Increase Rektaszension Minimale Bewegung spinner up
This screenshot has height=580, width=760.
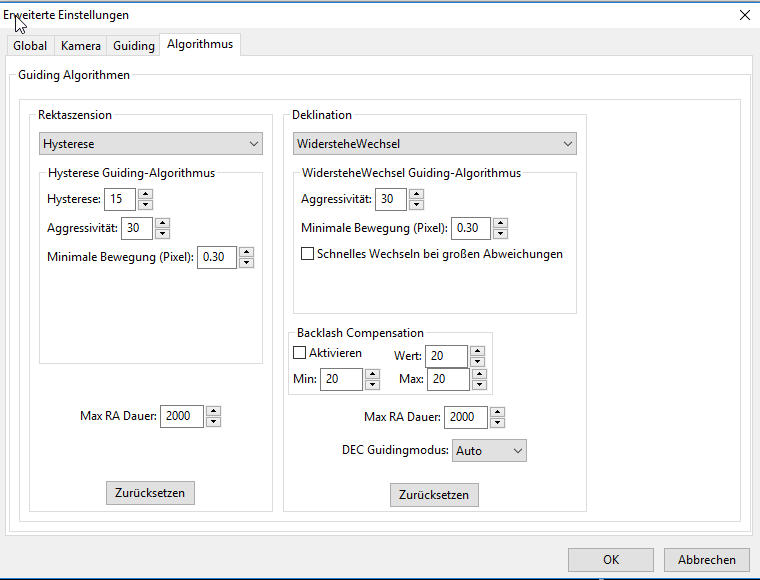tap(246, 252)
